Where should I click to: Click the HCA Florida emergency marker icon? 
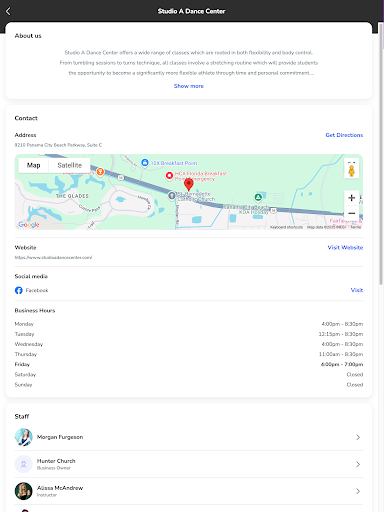tap(169, 175)
